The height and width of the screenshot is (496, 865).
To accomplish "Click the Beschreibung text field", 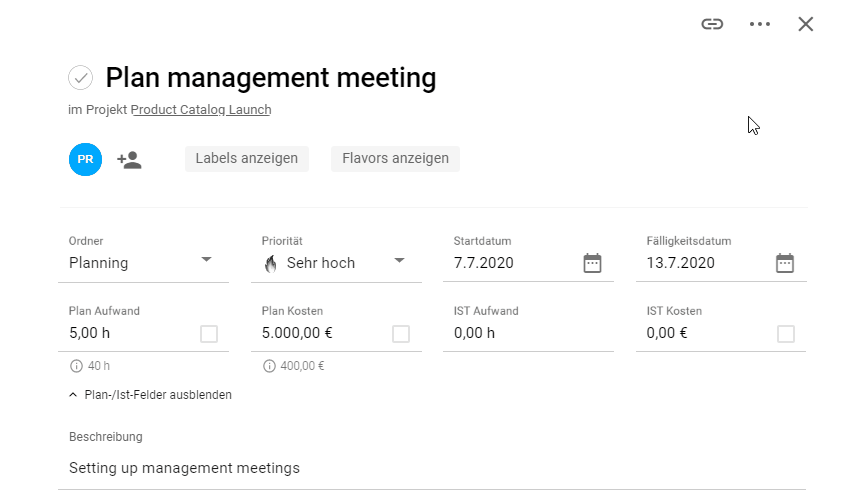I will click(432, 468).
